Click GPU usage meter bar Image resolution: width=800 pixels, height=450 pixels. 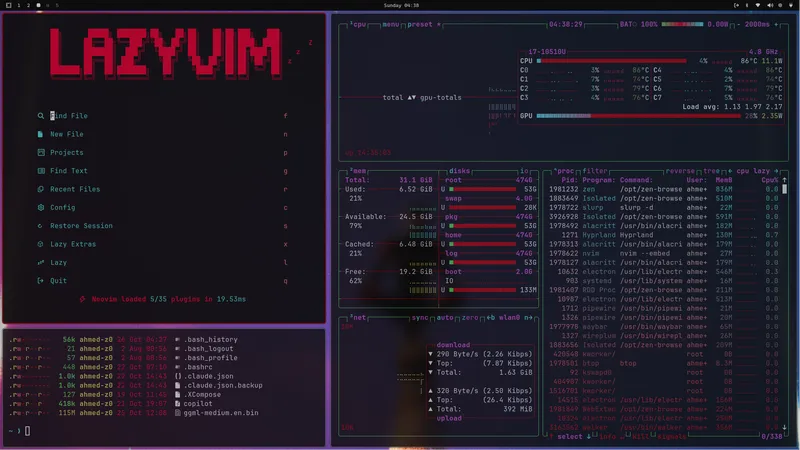click(x=638, y=116)
